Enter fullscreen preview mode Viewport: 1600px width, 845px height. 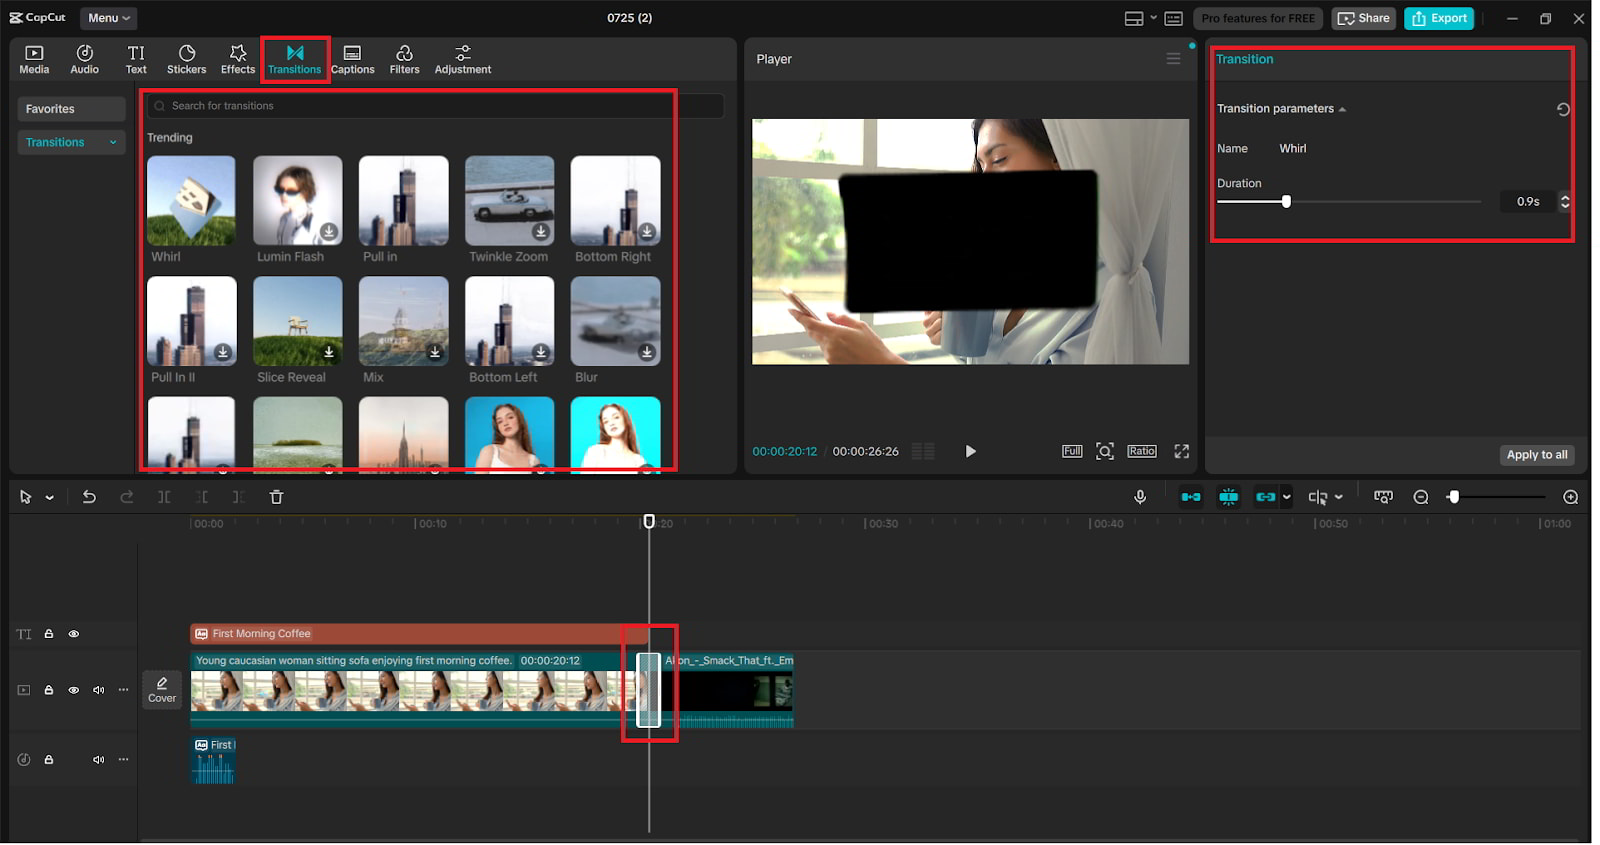tap(1182, 452)
